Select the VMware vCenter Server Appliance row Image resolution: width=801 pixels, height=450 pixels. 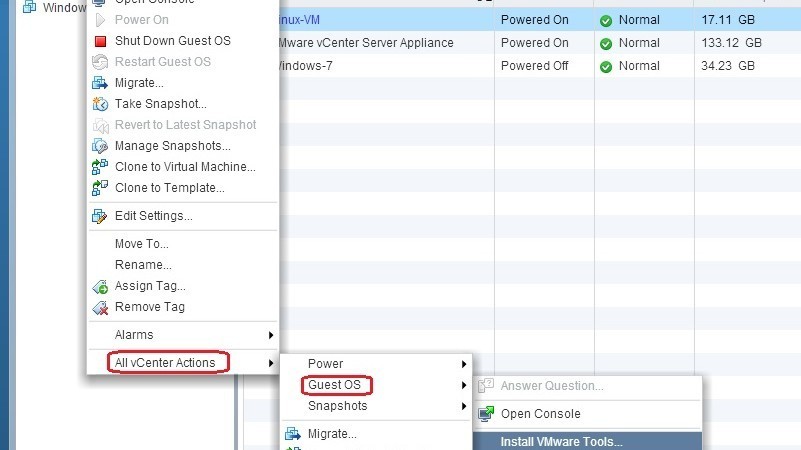pyautogui.click(x=366, y=43)
